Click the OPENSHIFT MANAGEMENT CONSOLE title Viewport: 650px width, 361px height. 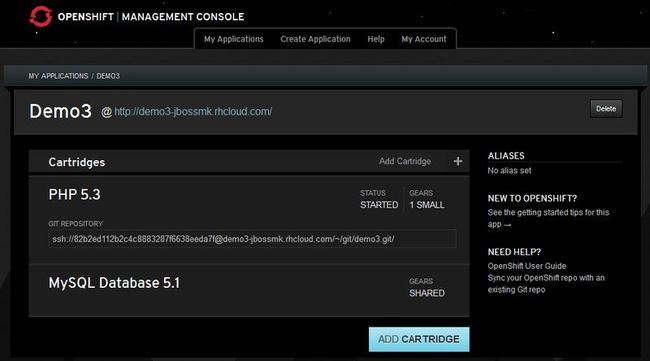pos(151,17)
